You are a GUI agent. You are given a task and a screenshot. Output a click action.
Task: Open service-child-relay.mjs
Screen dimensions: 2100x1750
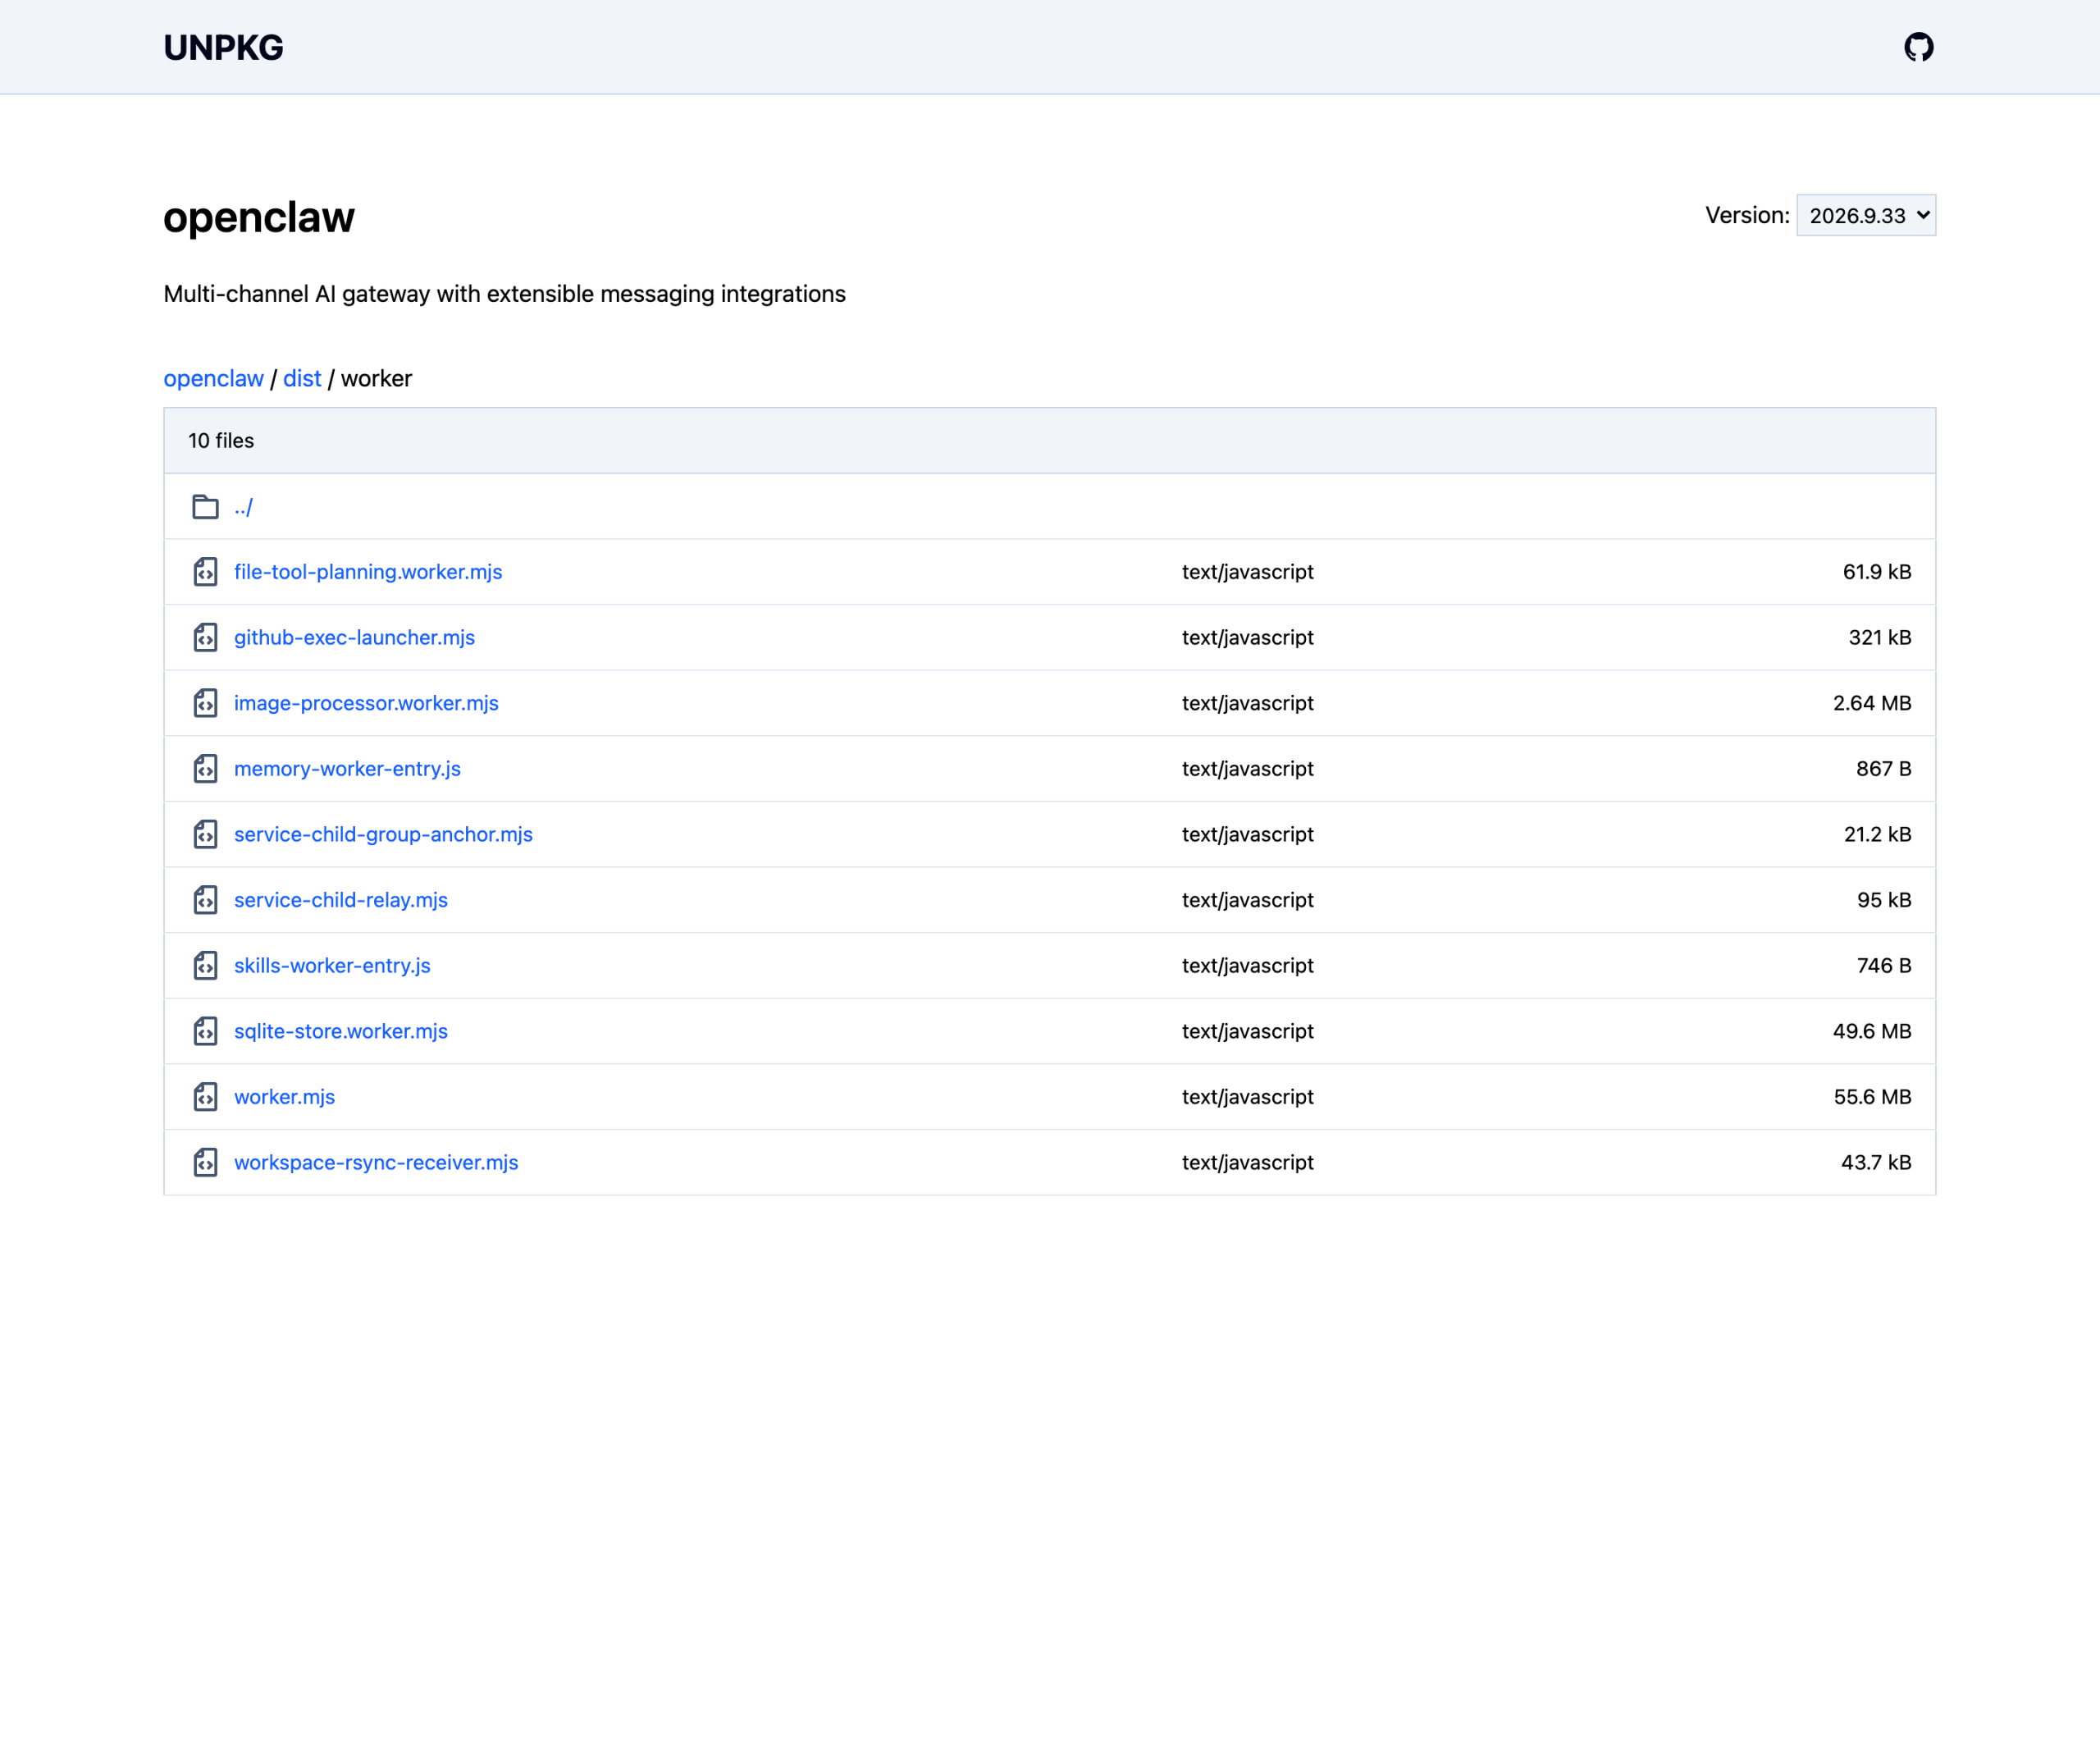(341, 900)
